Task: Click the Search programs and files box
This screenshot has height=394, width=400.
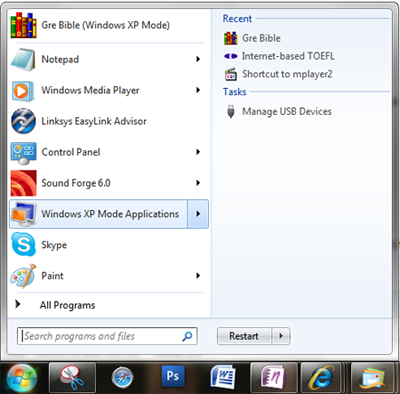Action: pyautogui.click(x=107, y=336)
